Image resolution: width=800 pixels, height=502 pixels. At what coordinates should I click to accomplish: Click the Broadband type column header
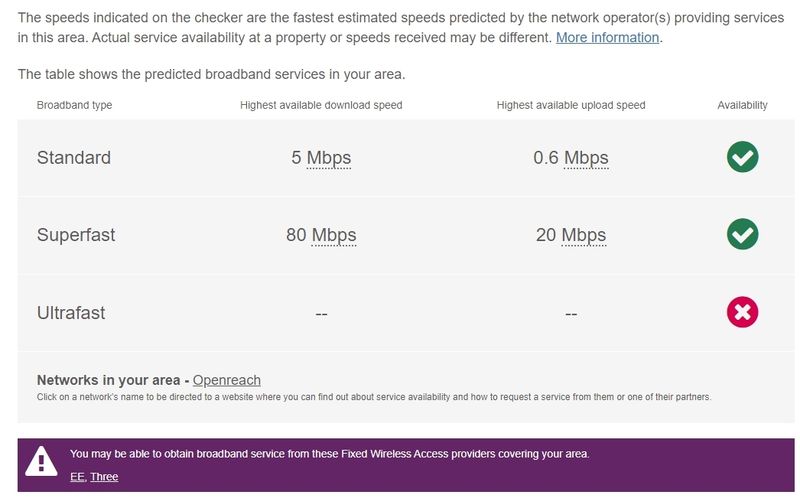(x=74, y=105)
